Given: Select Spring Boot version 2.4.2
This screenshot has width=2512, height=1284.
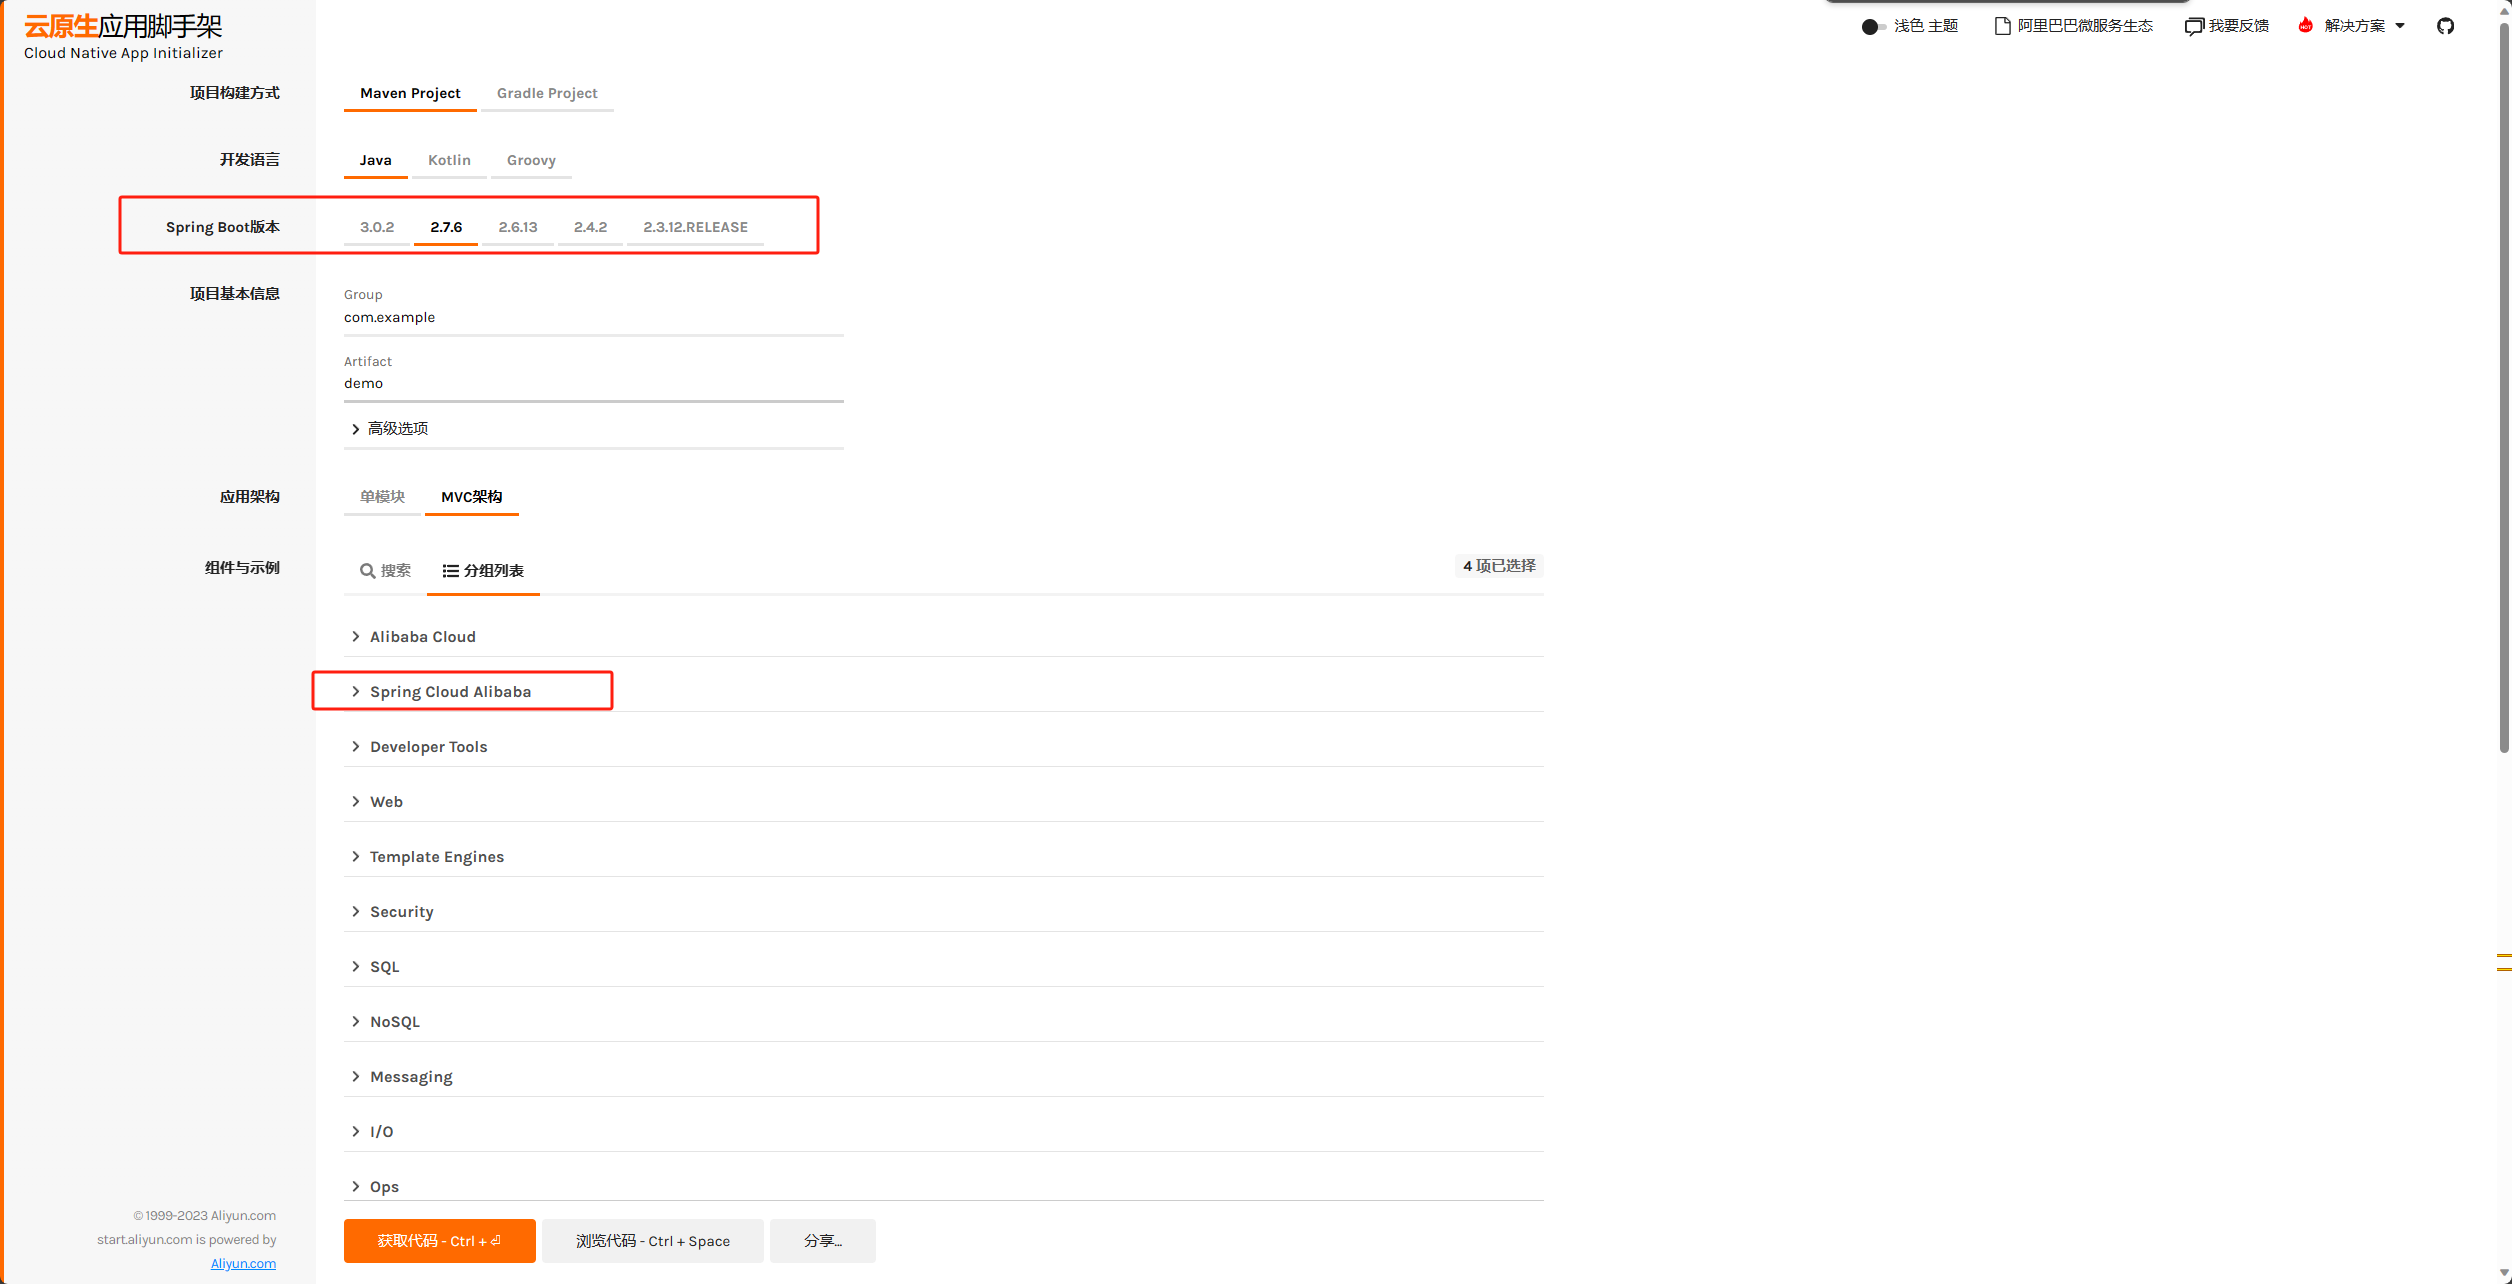Looking at the screenshot, I should tap(590, 227).
